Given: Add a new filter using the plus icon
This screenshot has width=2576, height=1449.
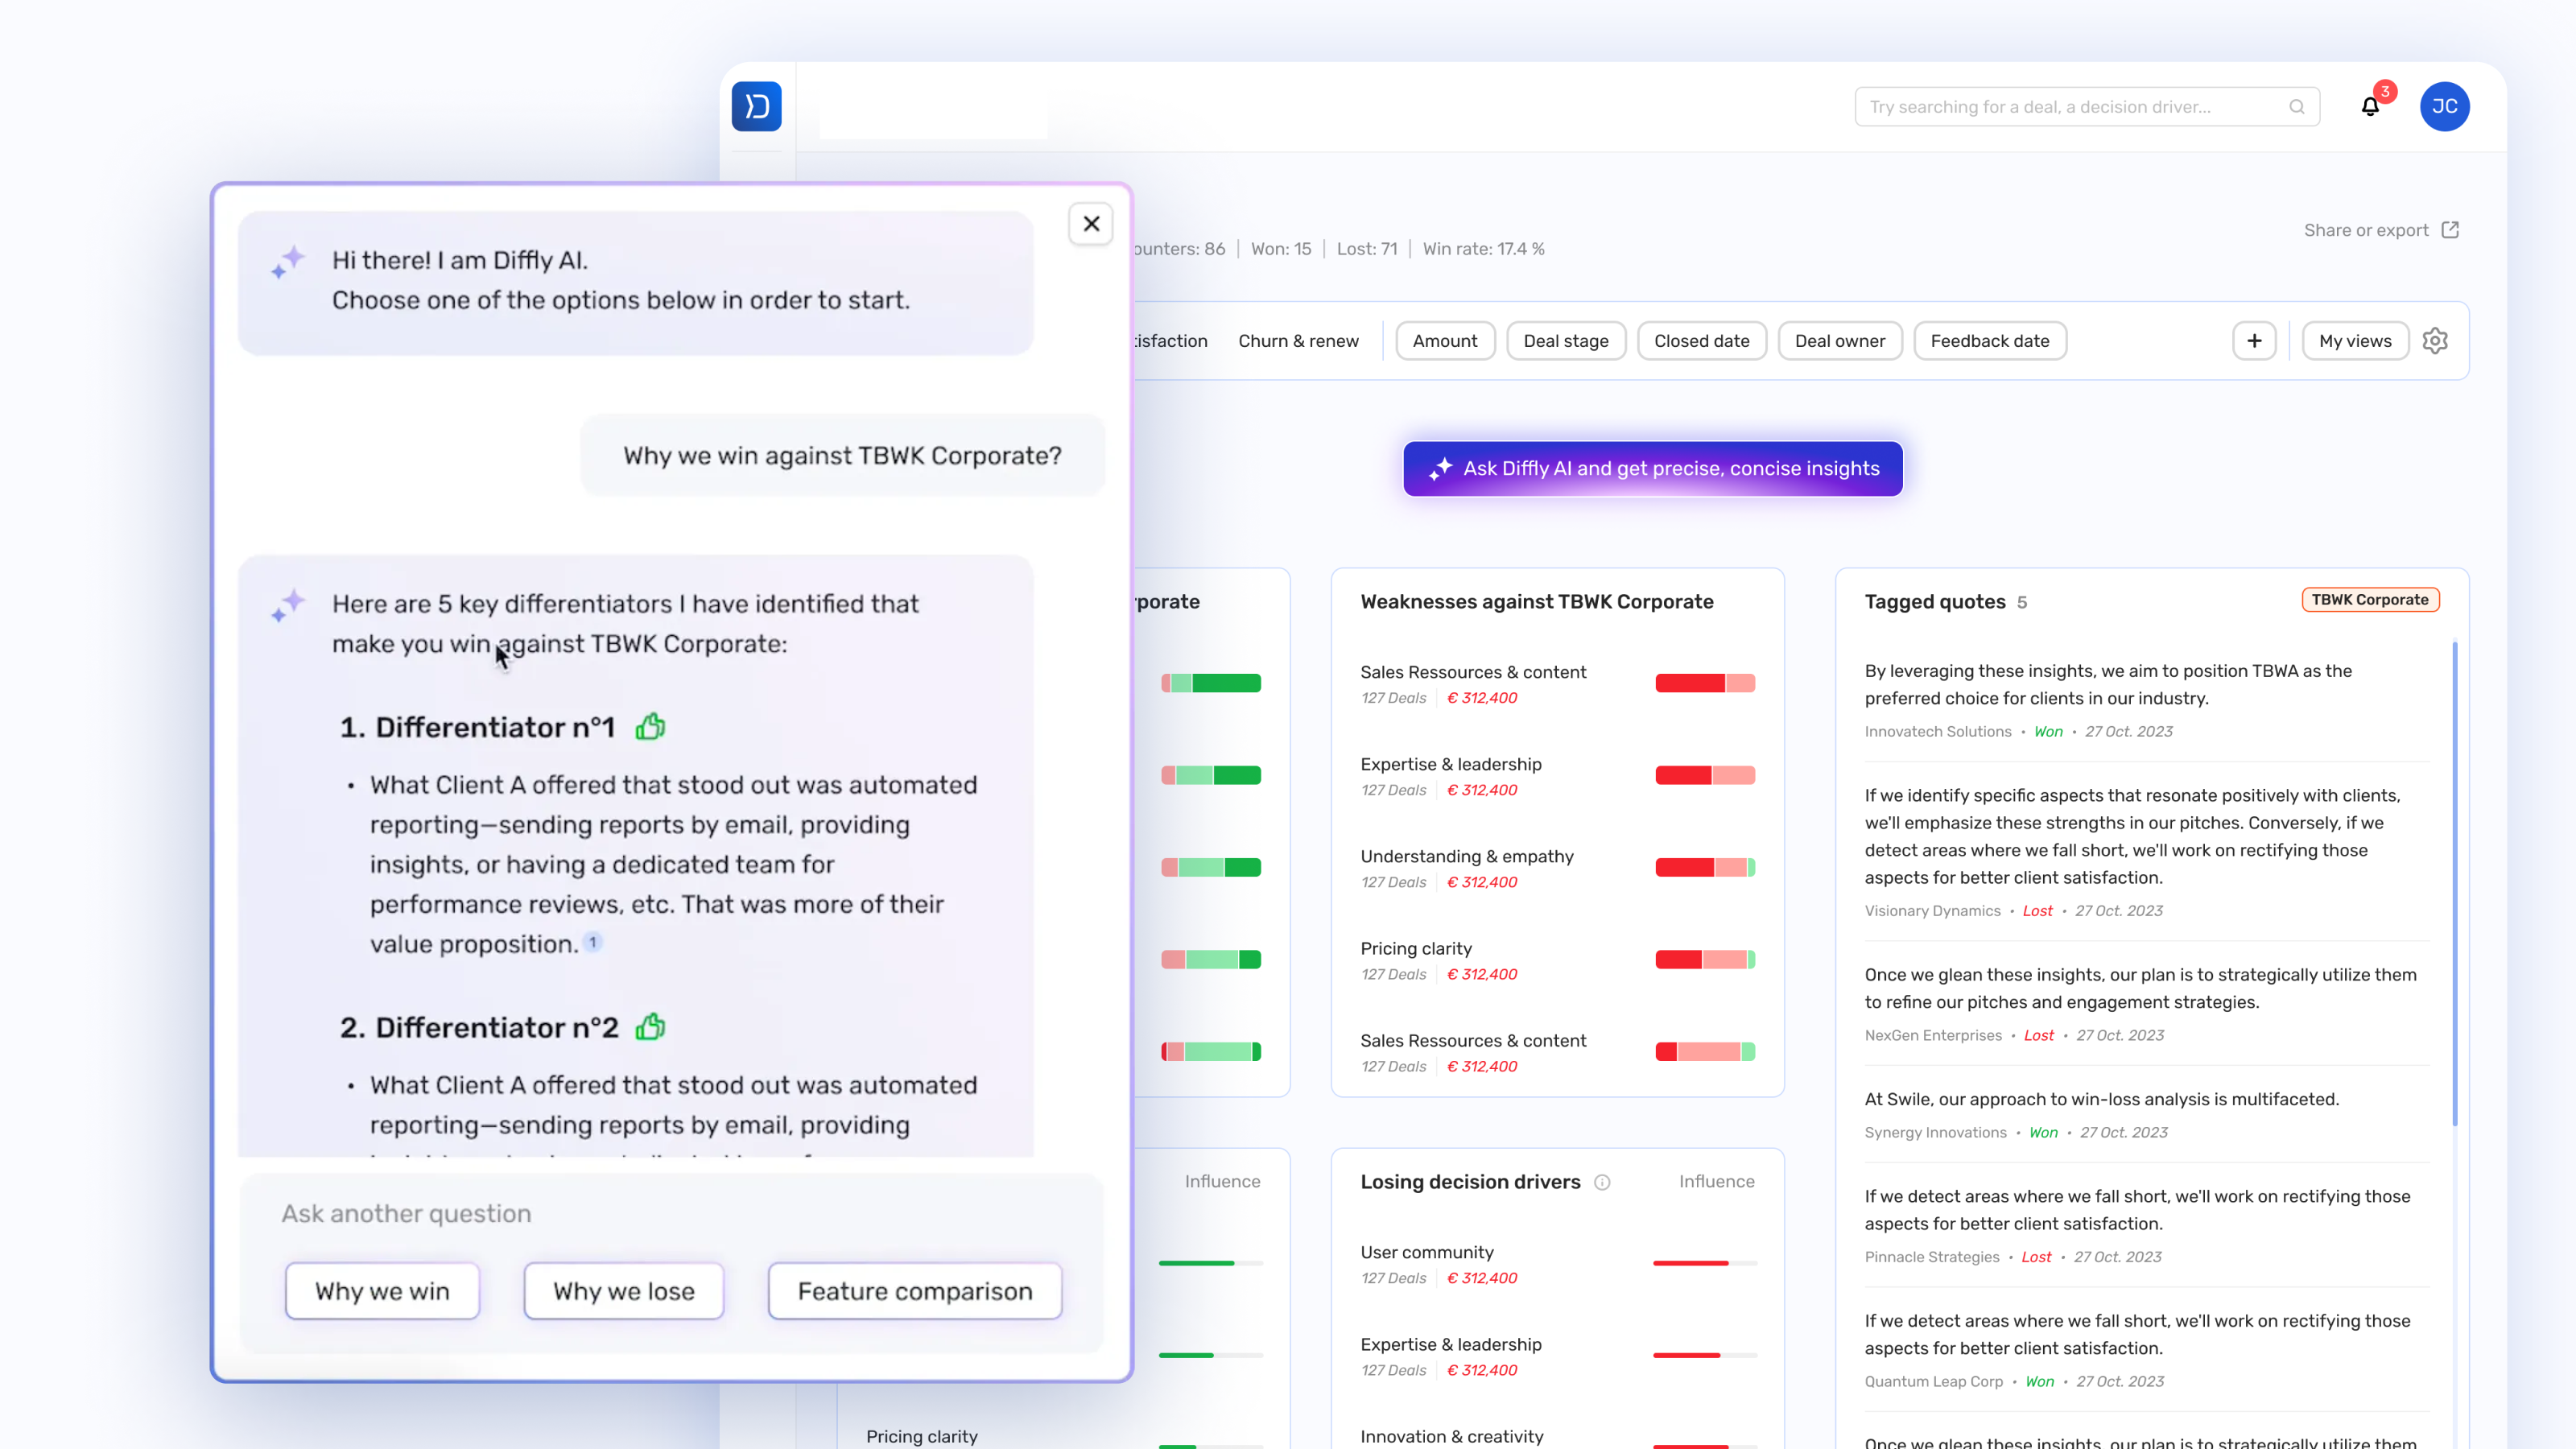Looking at the screenshot, I should tap(2255, 341).
